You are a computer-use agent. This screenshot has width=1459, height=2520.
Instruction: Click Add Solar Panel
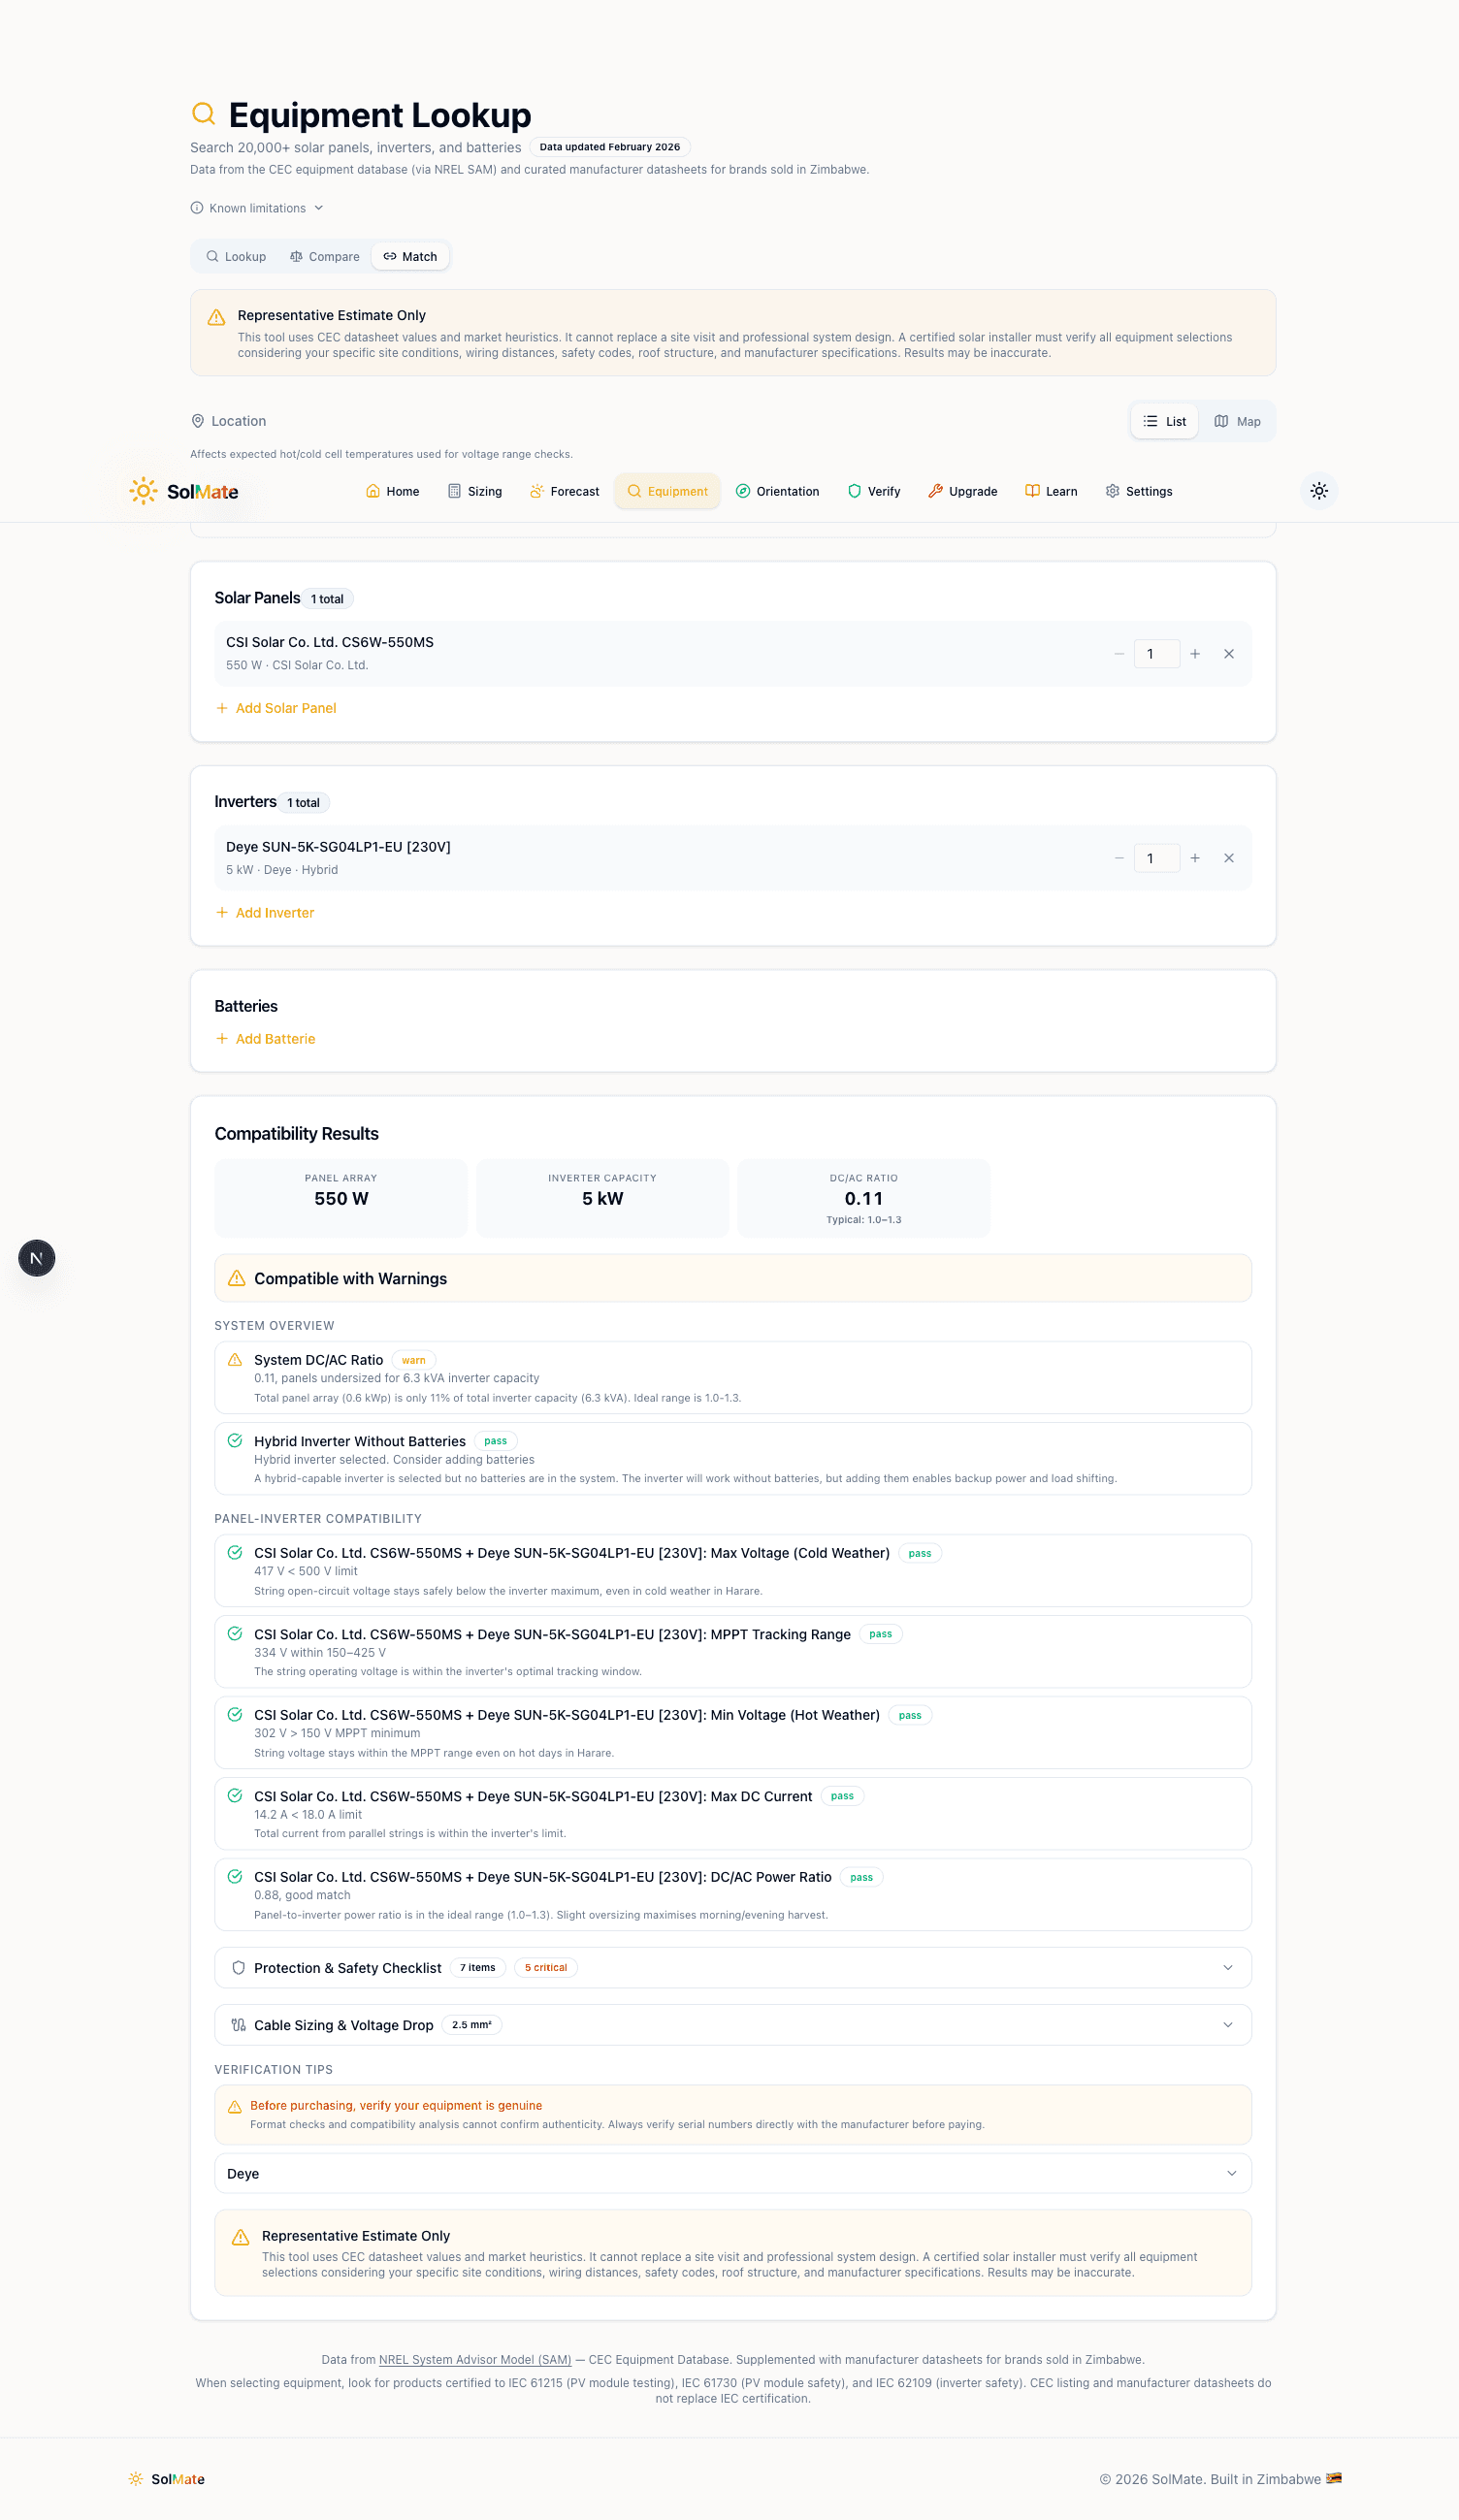pos(276,708)
